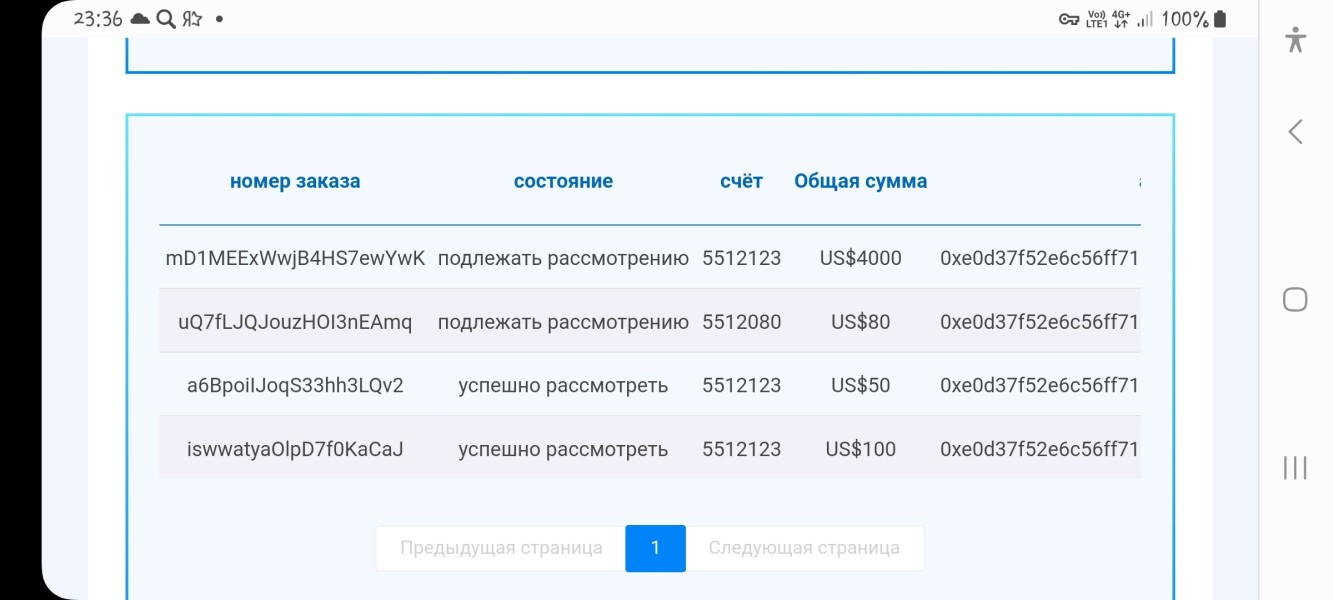Tap the Android home button icon
Screen dimensions: 1333x600
(1295, 299)
